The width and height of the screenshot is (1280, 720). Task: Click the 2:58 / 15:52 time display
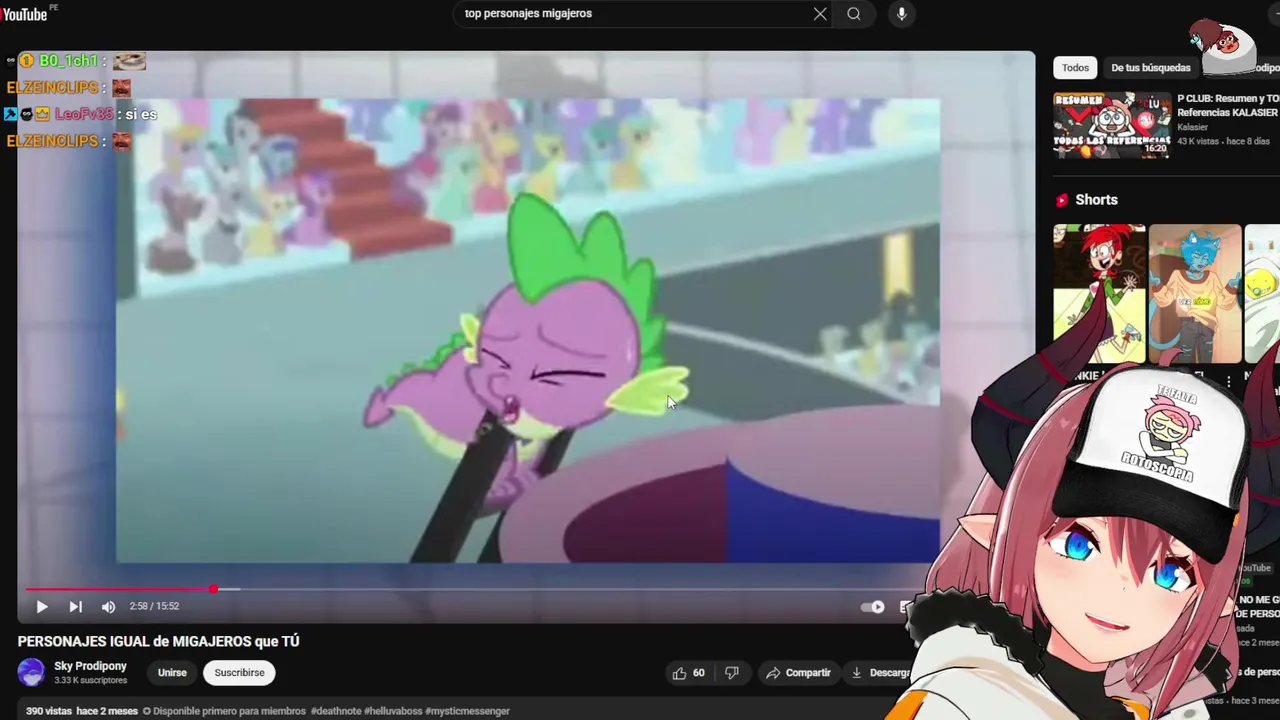click(154, 606)
